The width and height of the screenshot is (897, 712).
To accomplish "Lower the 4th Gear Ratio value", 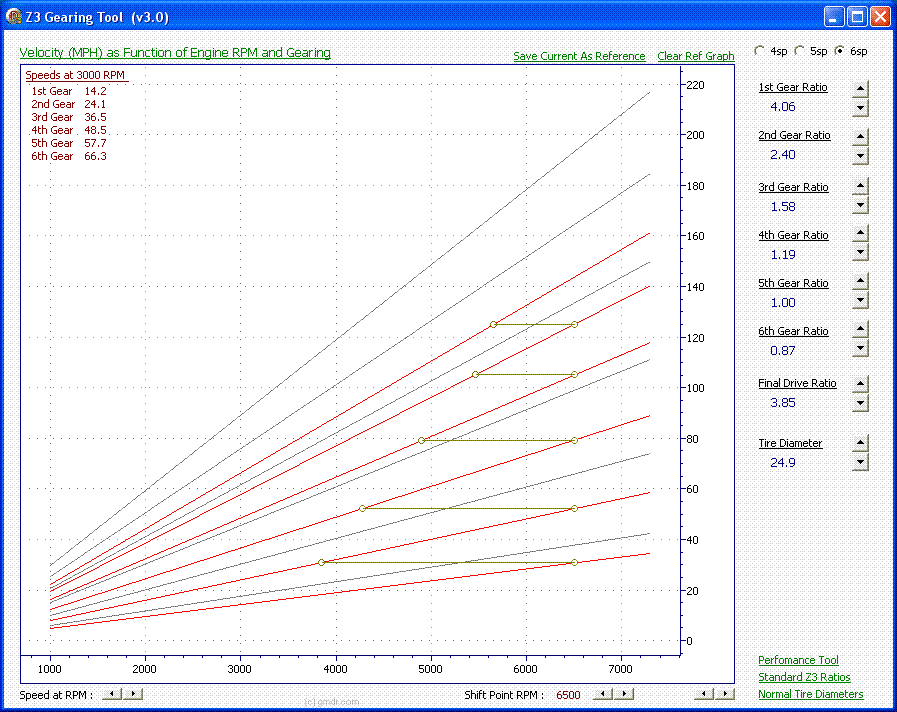I will 860,254.
